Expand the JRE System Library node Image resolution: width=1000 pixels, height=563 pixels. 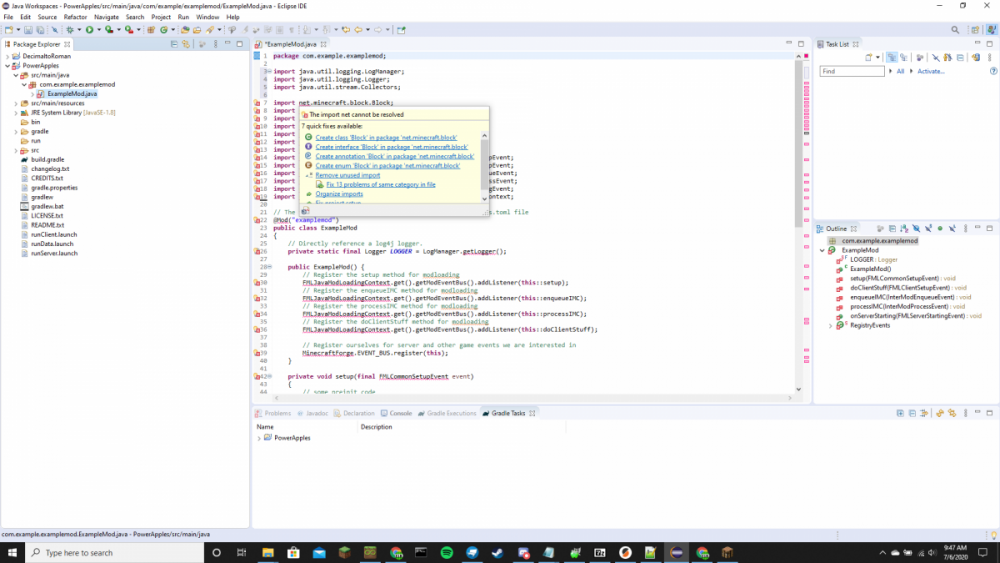(x=16, y=113)
